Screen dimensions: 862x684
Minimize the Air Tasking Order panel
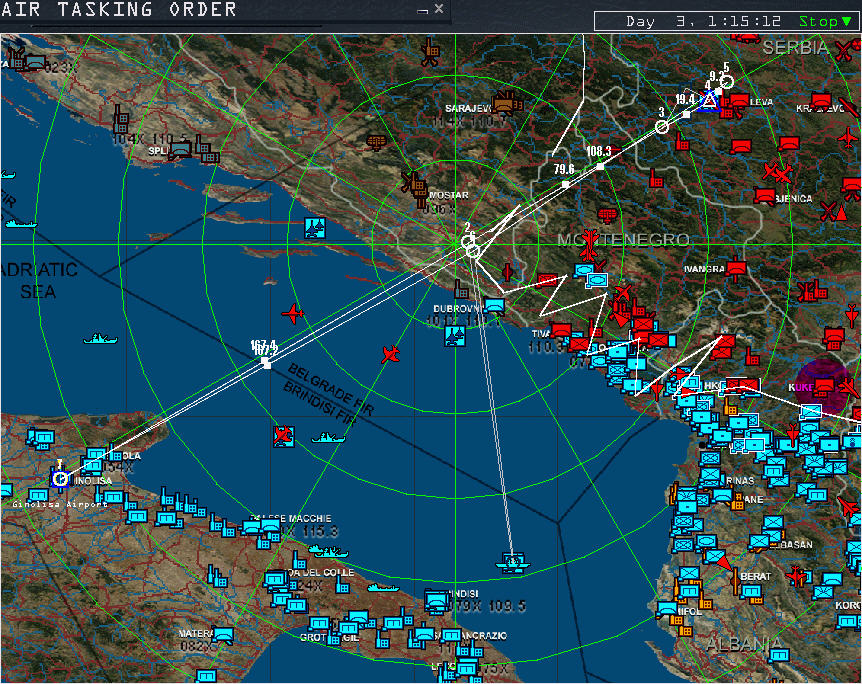423,10
